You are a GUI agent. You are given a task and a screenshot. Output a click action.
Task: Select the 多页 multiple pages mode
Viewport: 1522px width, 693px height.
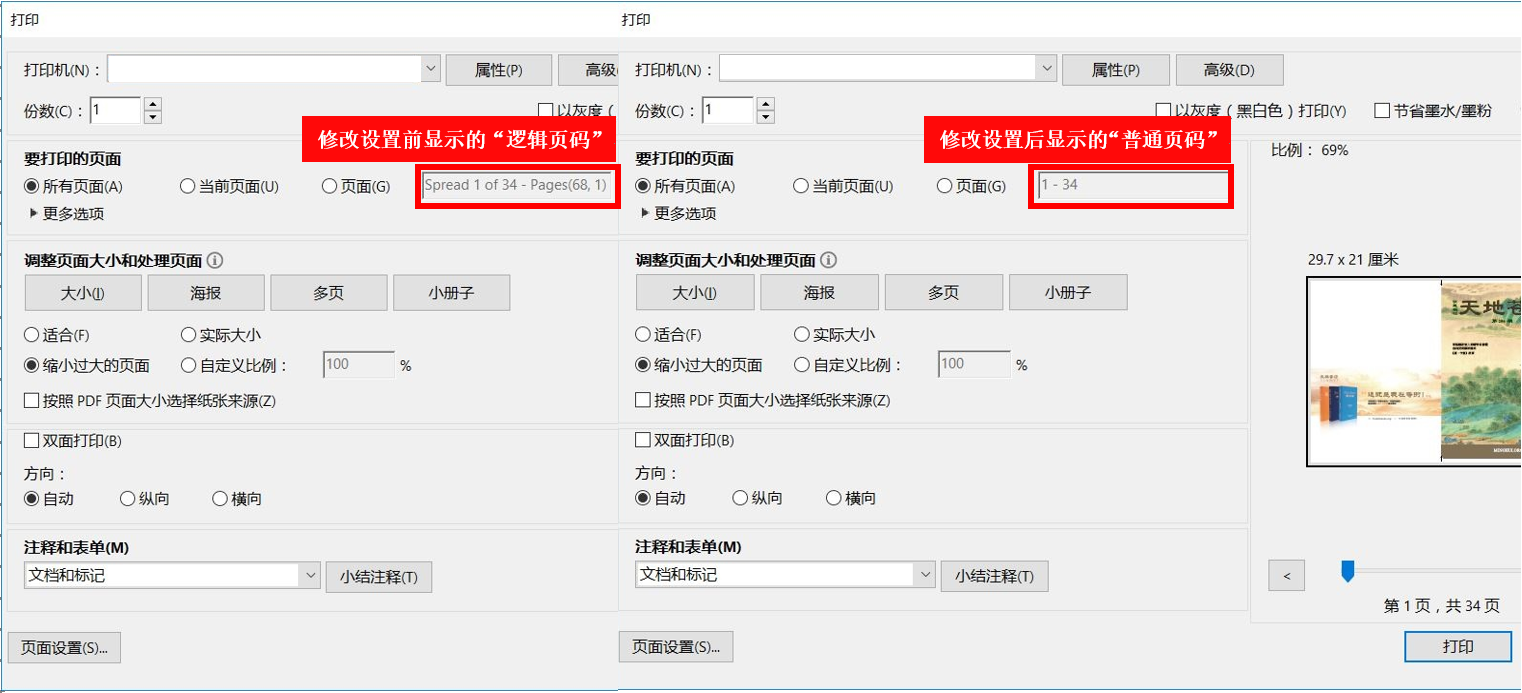tap(944, 292)
